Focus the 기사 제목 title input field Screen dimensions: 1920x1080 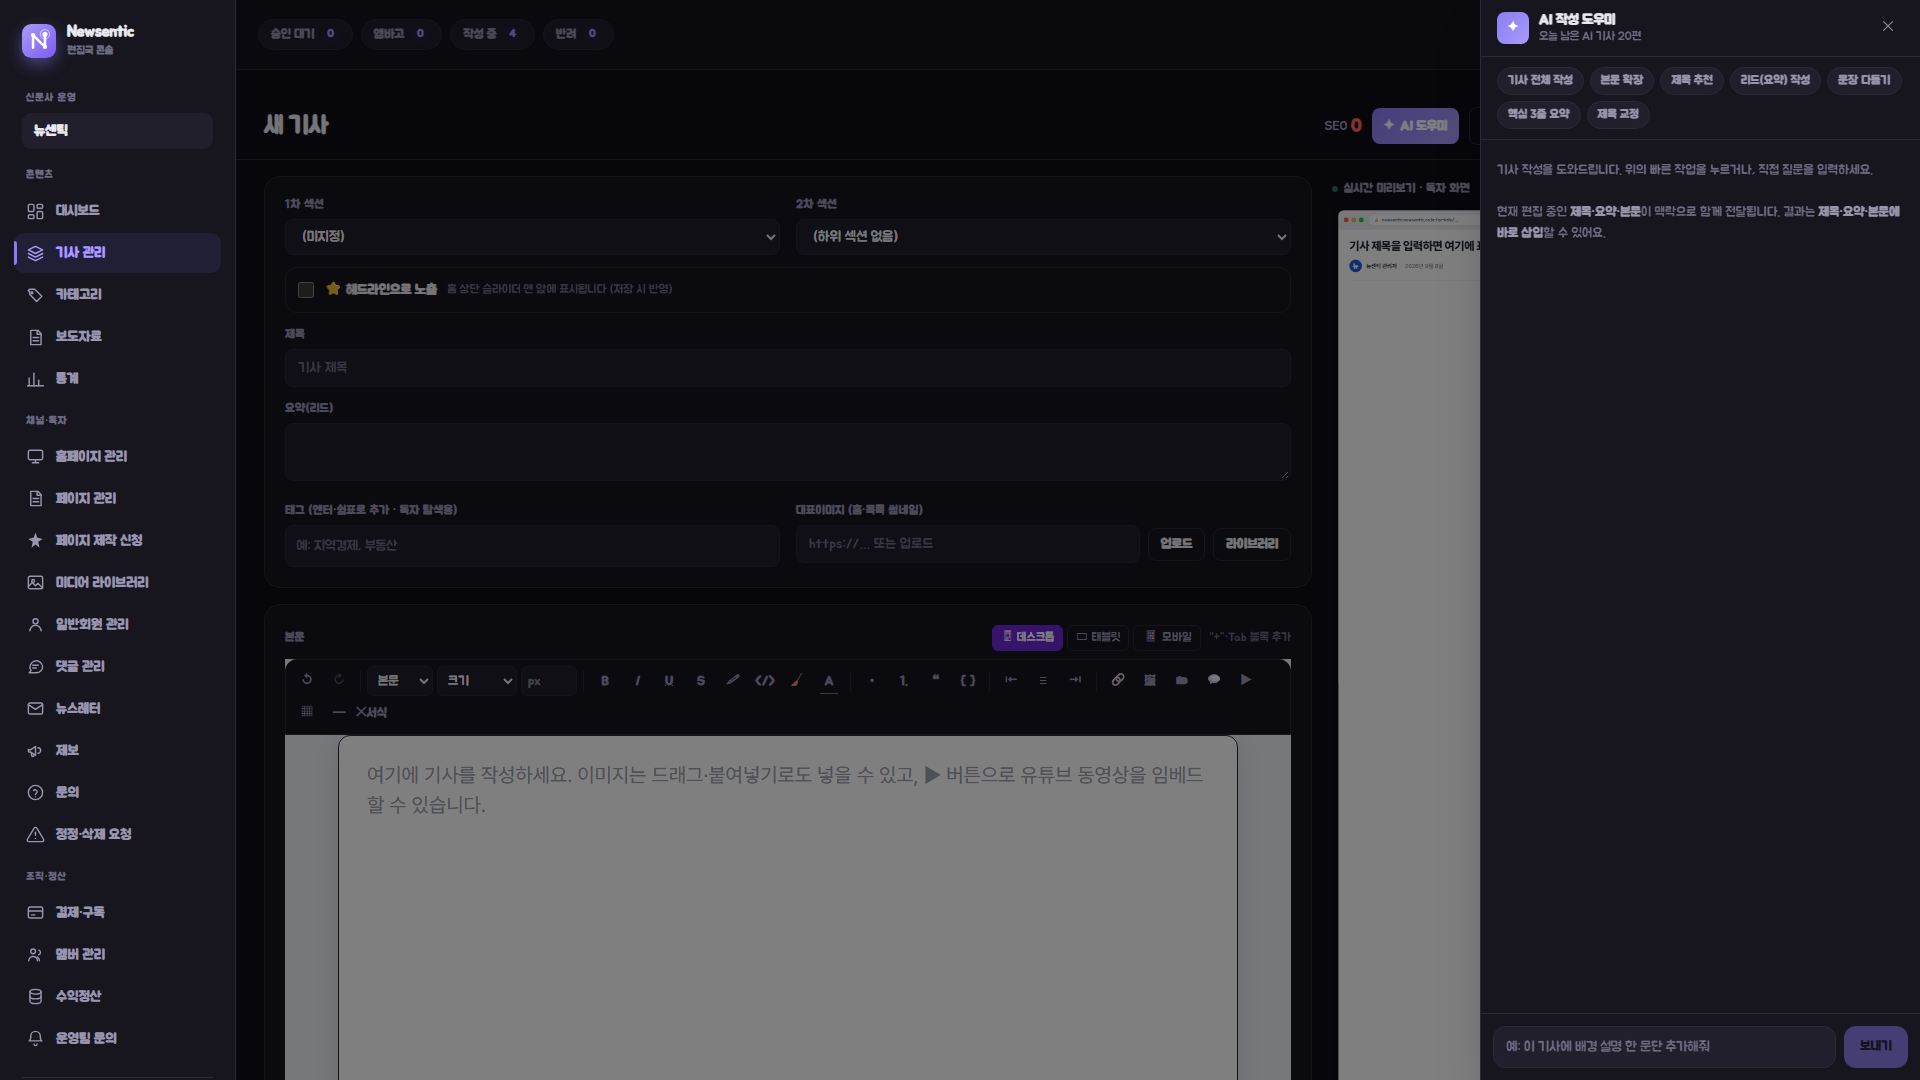coord(788,368)
